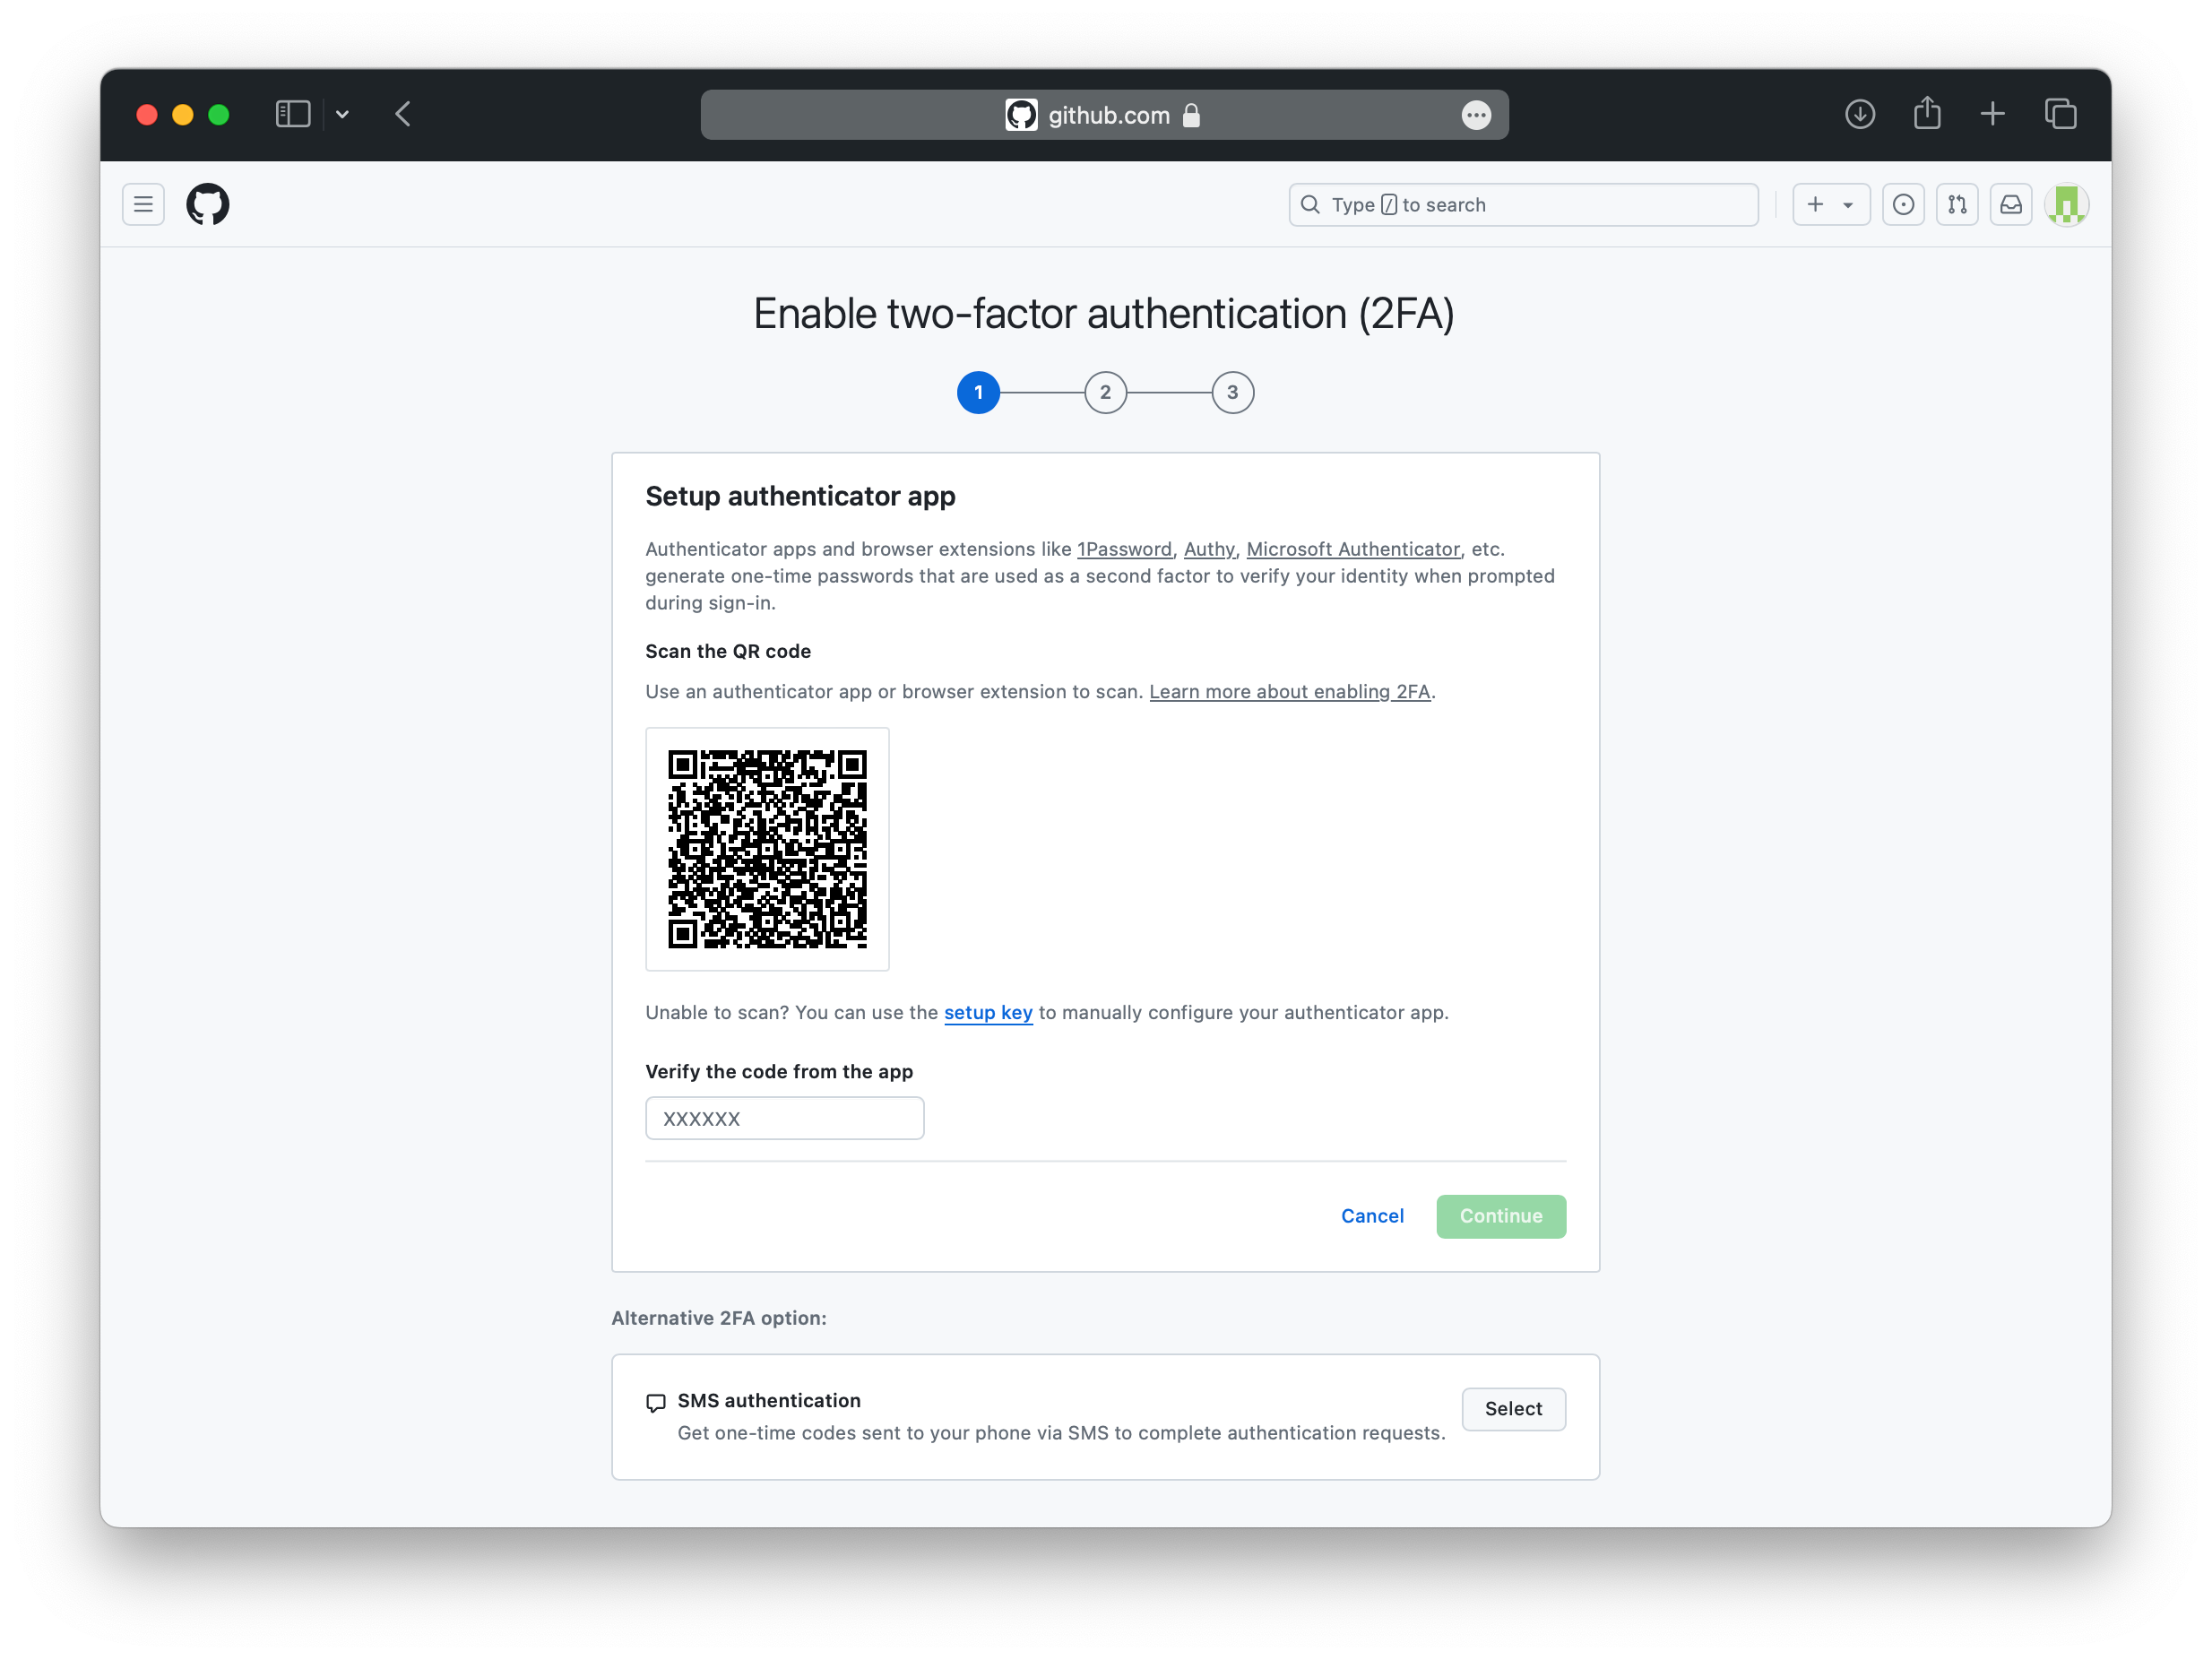Viewport: 2212px width, 1660px height.
Task: Go to step 2 of setup
Action: [1105, 393]
